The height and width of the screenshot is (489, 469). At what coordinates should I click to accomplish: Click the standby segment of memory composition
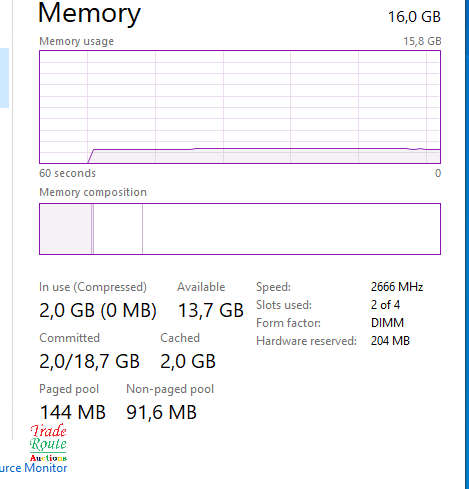click(118, 229)
